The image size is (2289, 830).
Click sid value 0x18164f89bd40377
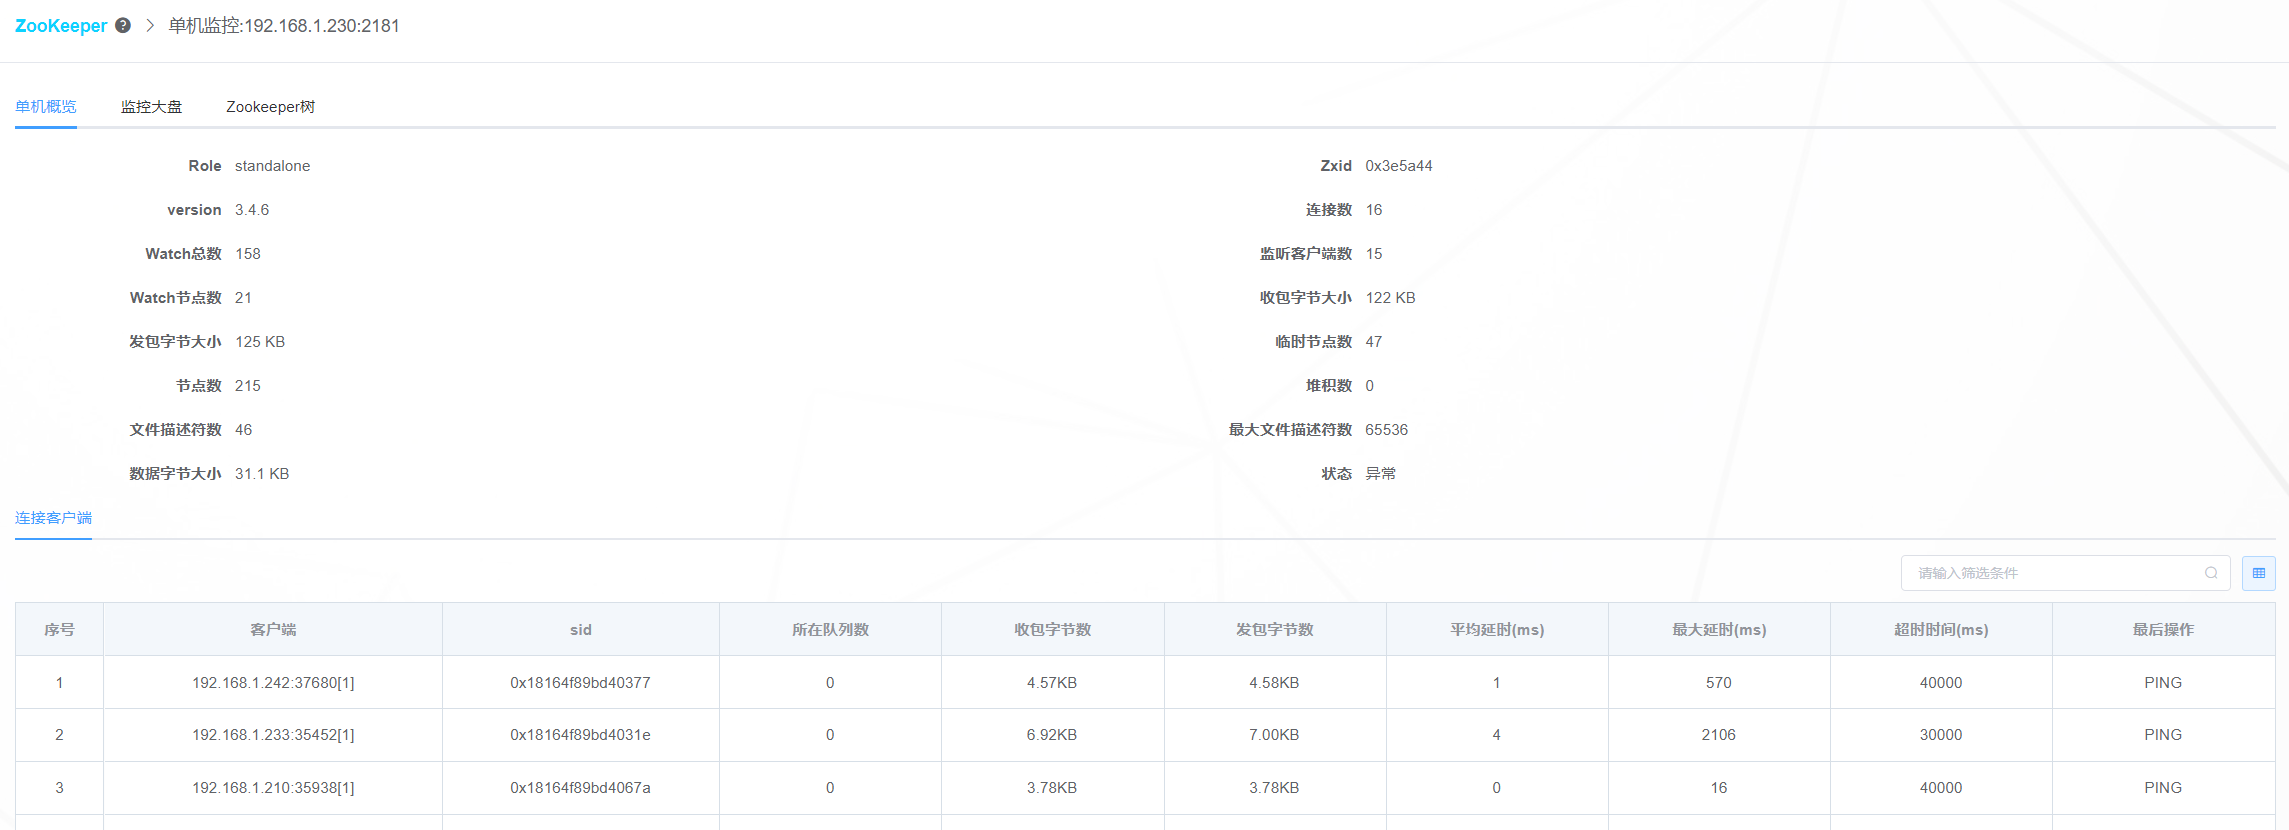coord(580,683)
